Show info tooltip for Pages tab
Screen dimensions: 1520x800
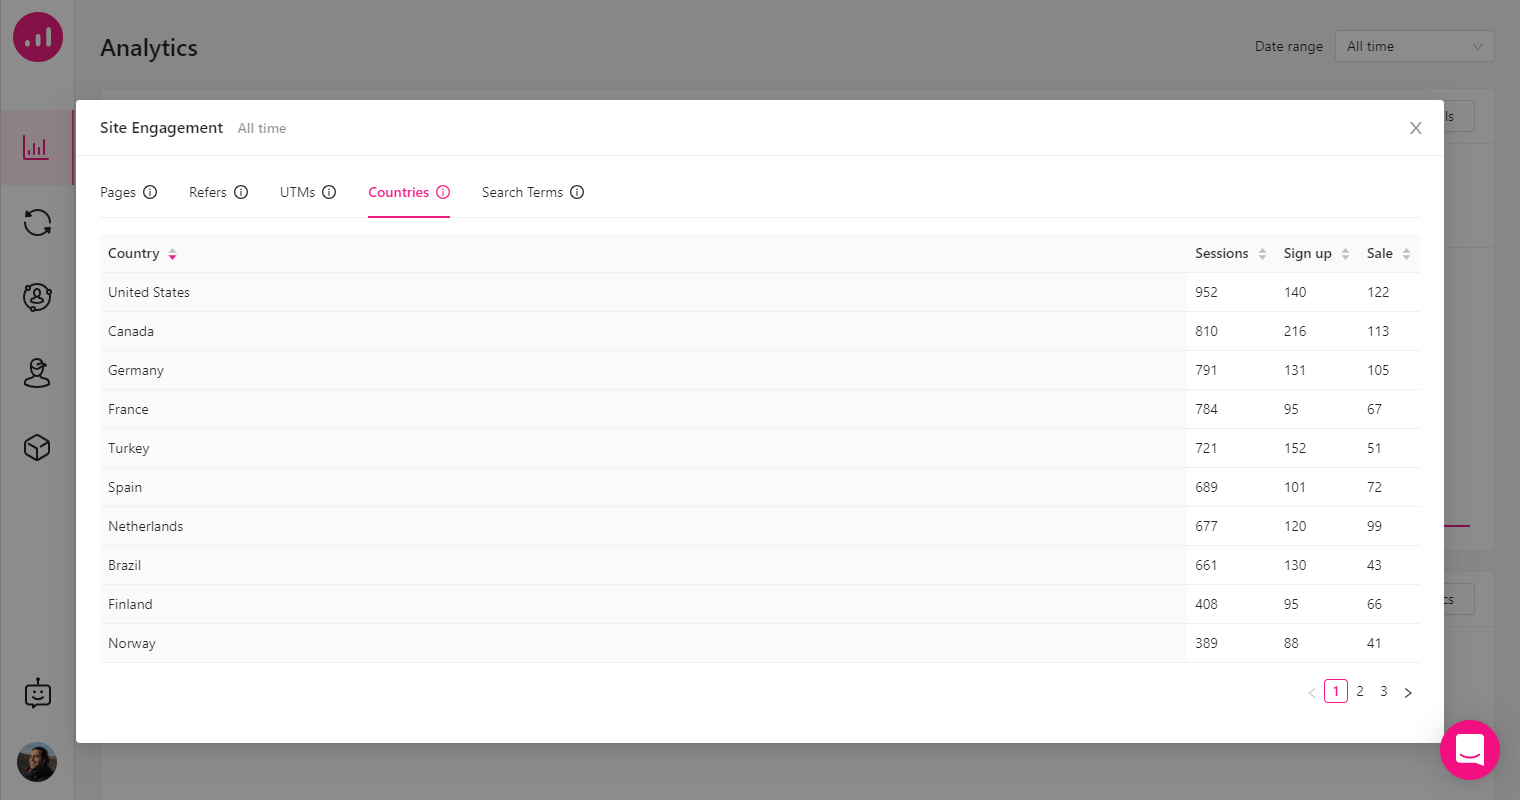click(150, 192)
